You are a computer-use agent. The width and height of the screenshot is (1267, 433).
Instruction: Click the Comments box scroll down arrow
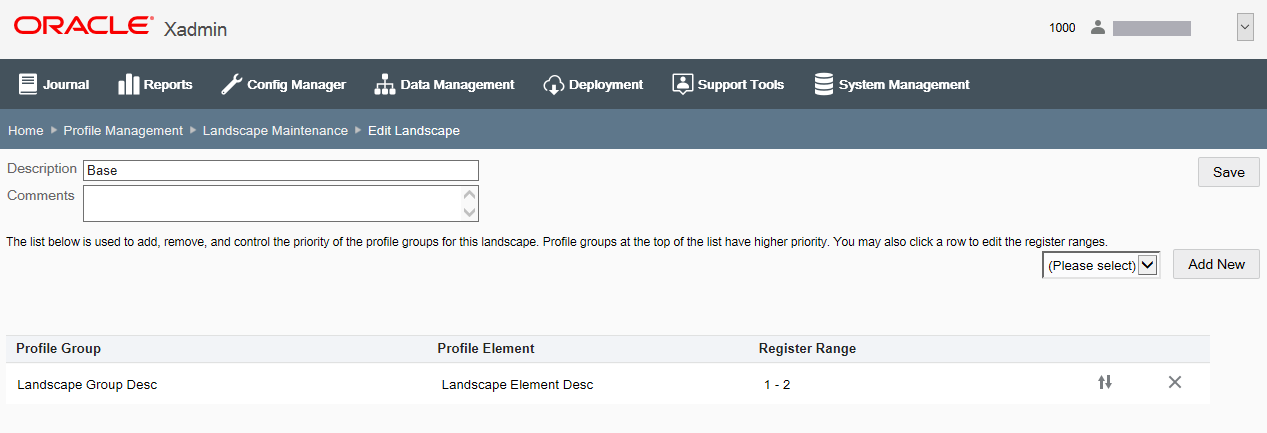(470, 211)
